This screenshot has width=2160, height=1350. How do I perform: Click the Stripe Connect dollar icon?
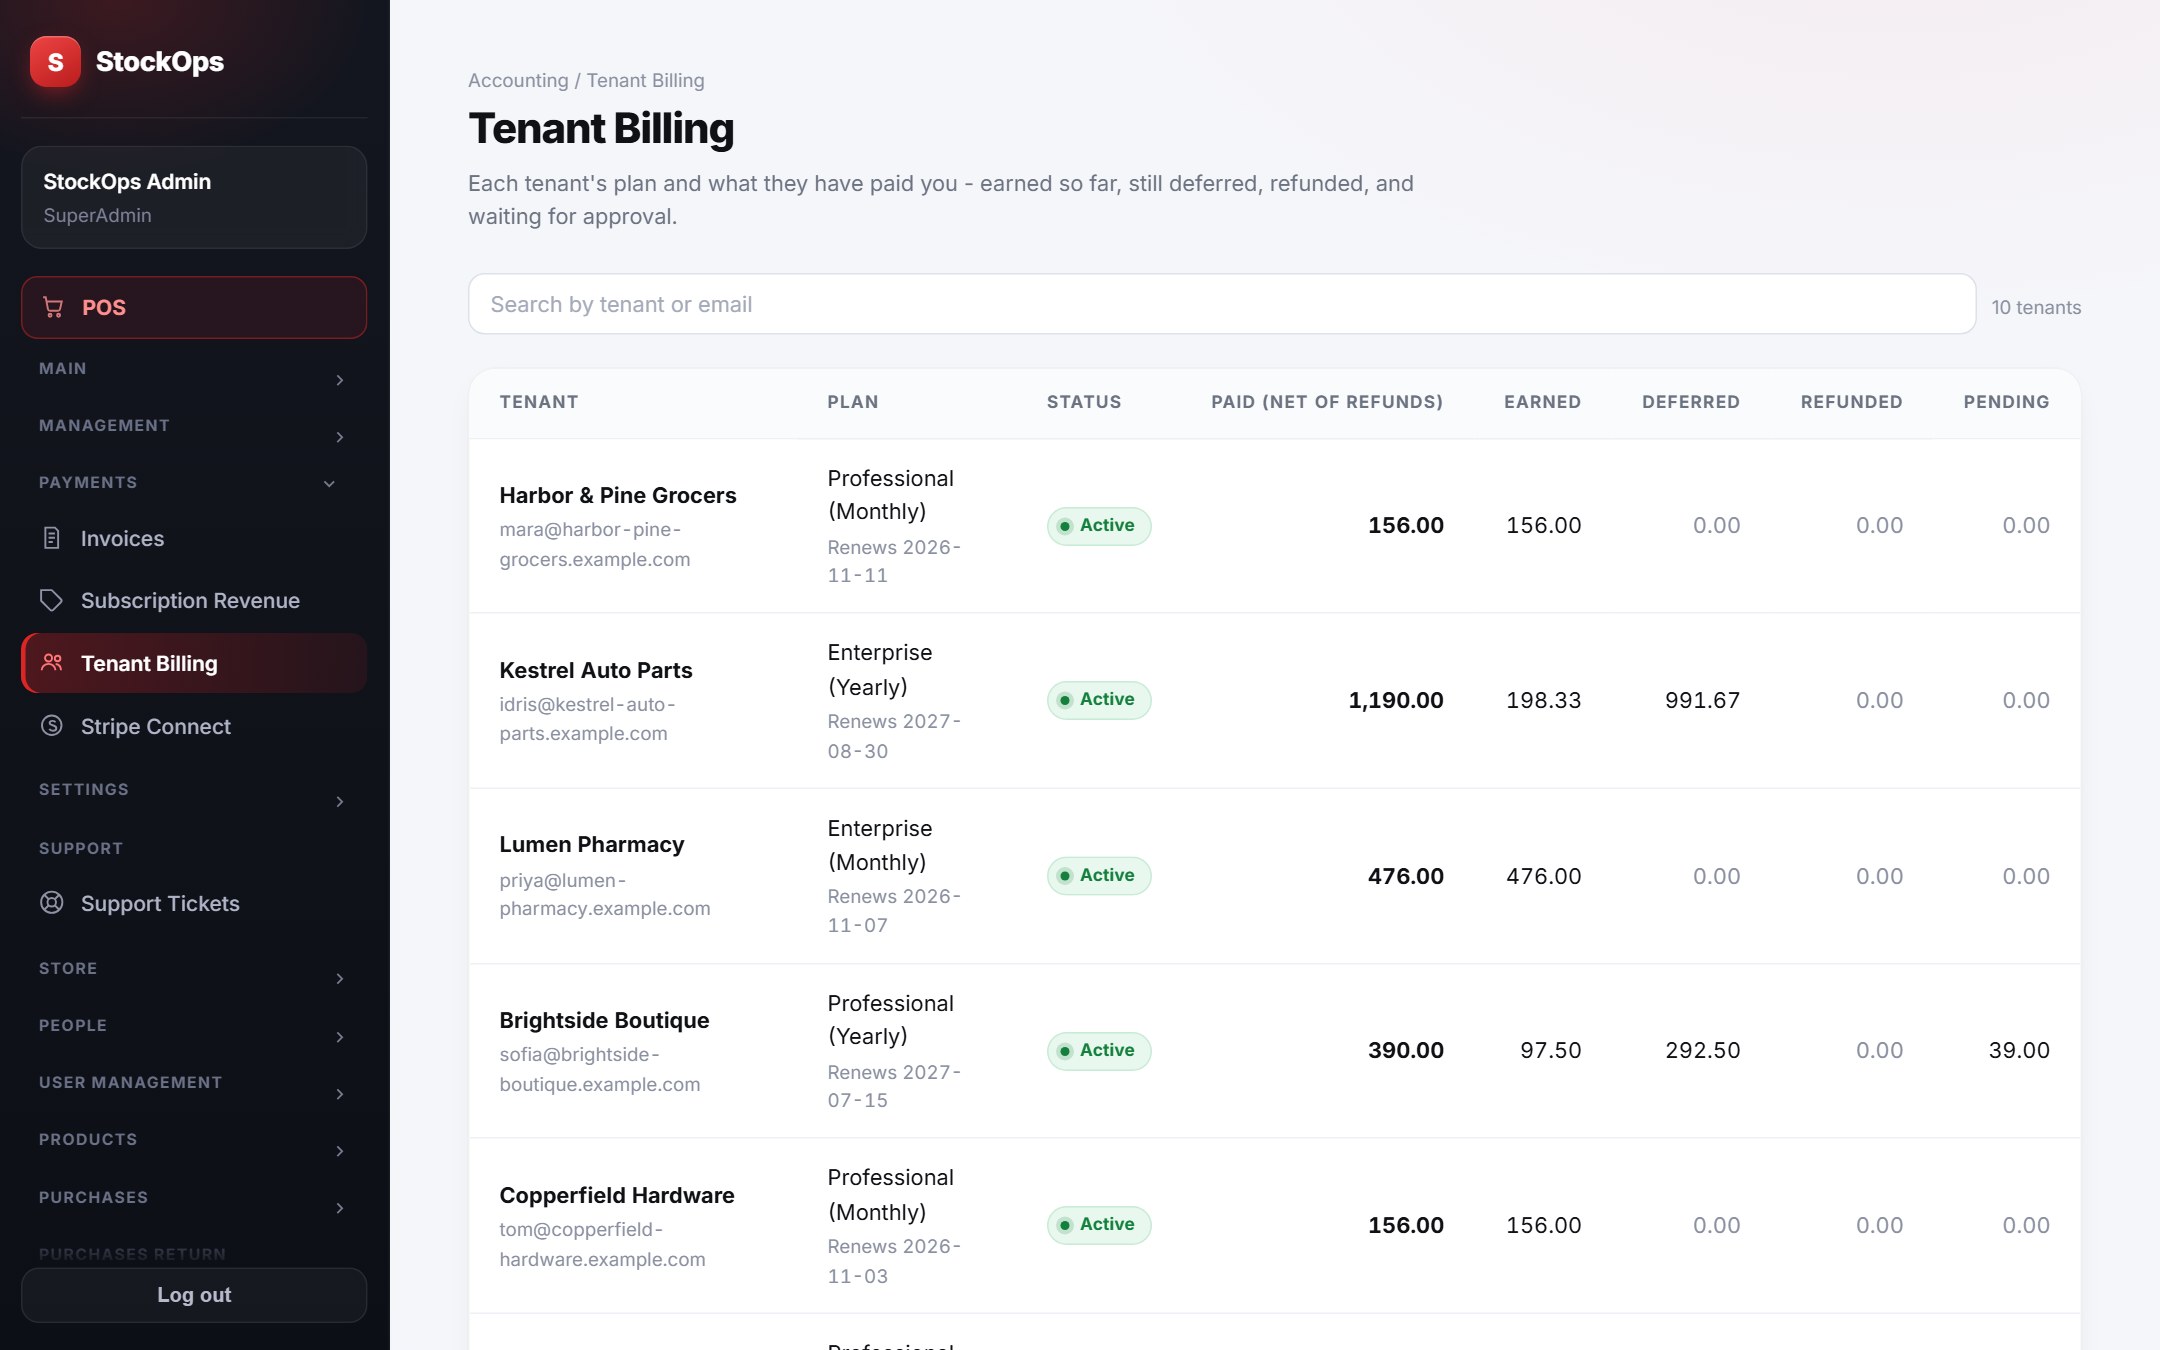(52, 726)
